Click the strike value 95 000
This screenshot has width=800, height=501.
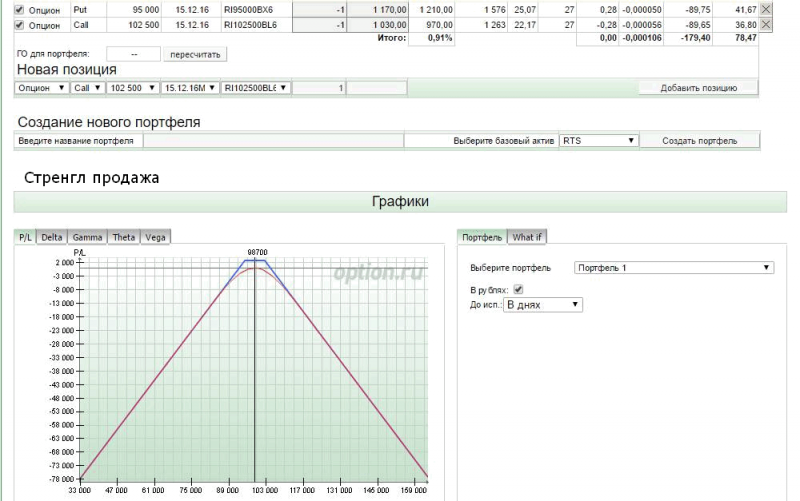pos(146,10)
